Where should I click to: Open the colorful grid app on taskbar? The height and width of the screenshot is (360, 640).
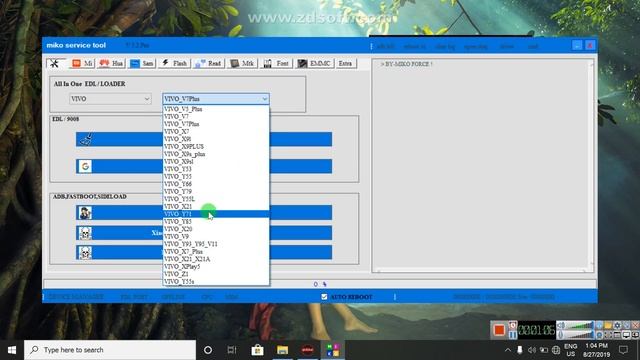[x=333, y=350]
